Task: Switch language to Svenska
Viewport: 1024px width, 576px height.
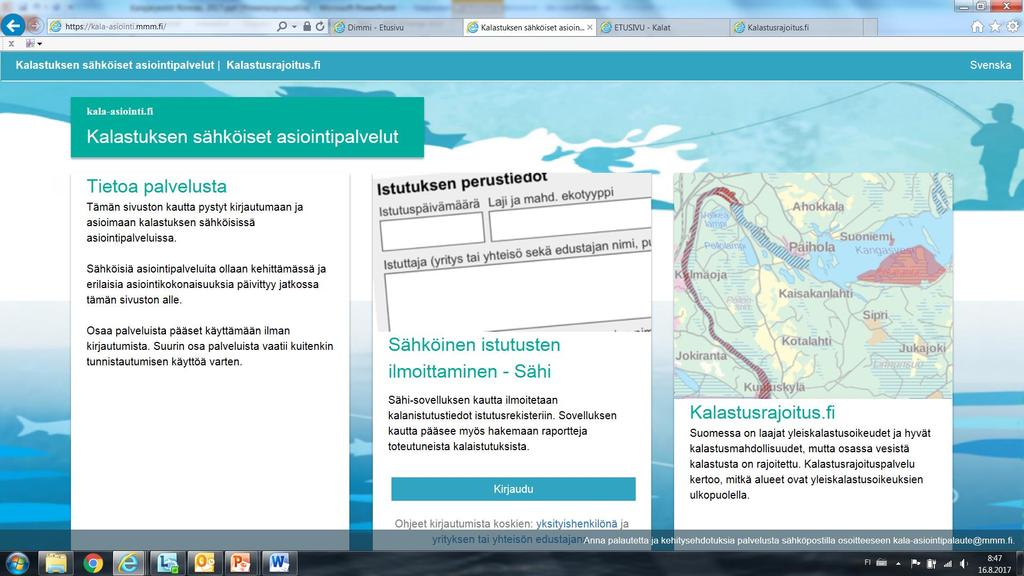Action: (990, 65)
